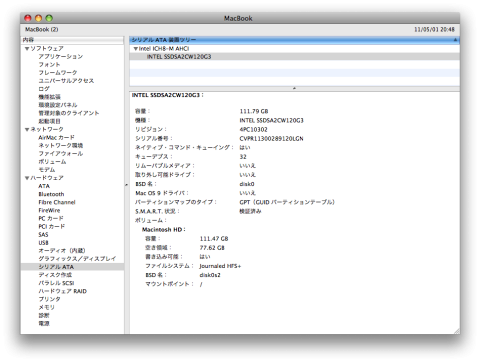
Task: Select 管理対象のクライアント in the sidebar
Action: pyautogui.click(x=69, y=113)
